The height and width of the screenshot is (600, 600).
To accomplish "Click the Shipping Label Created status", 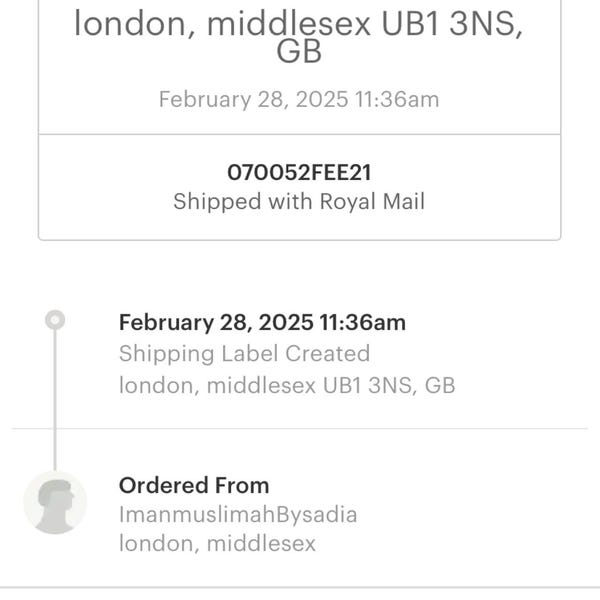I will point(245,353).
